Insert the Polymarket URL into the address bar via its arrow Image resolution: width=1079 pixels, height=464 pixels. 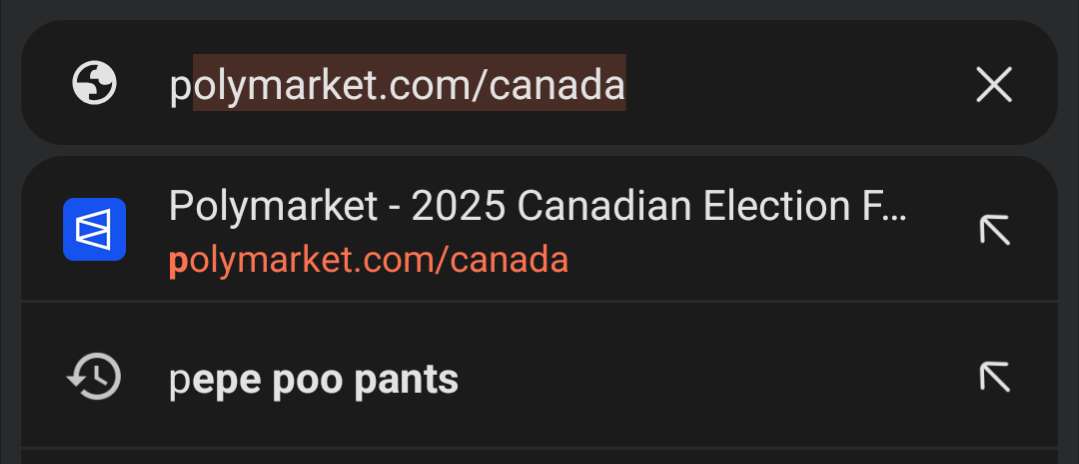[x=994, y=229]
